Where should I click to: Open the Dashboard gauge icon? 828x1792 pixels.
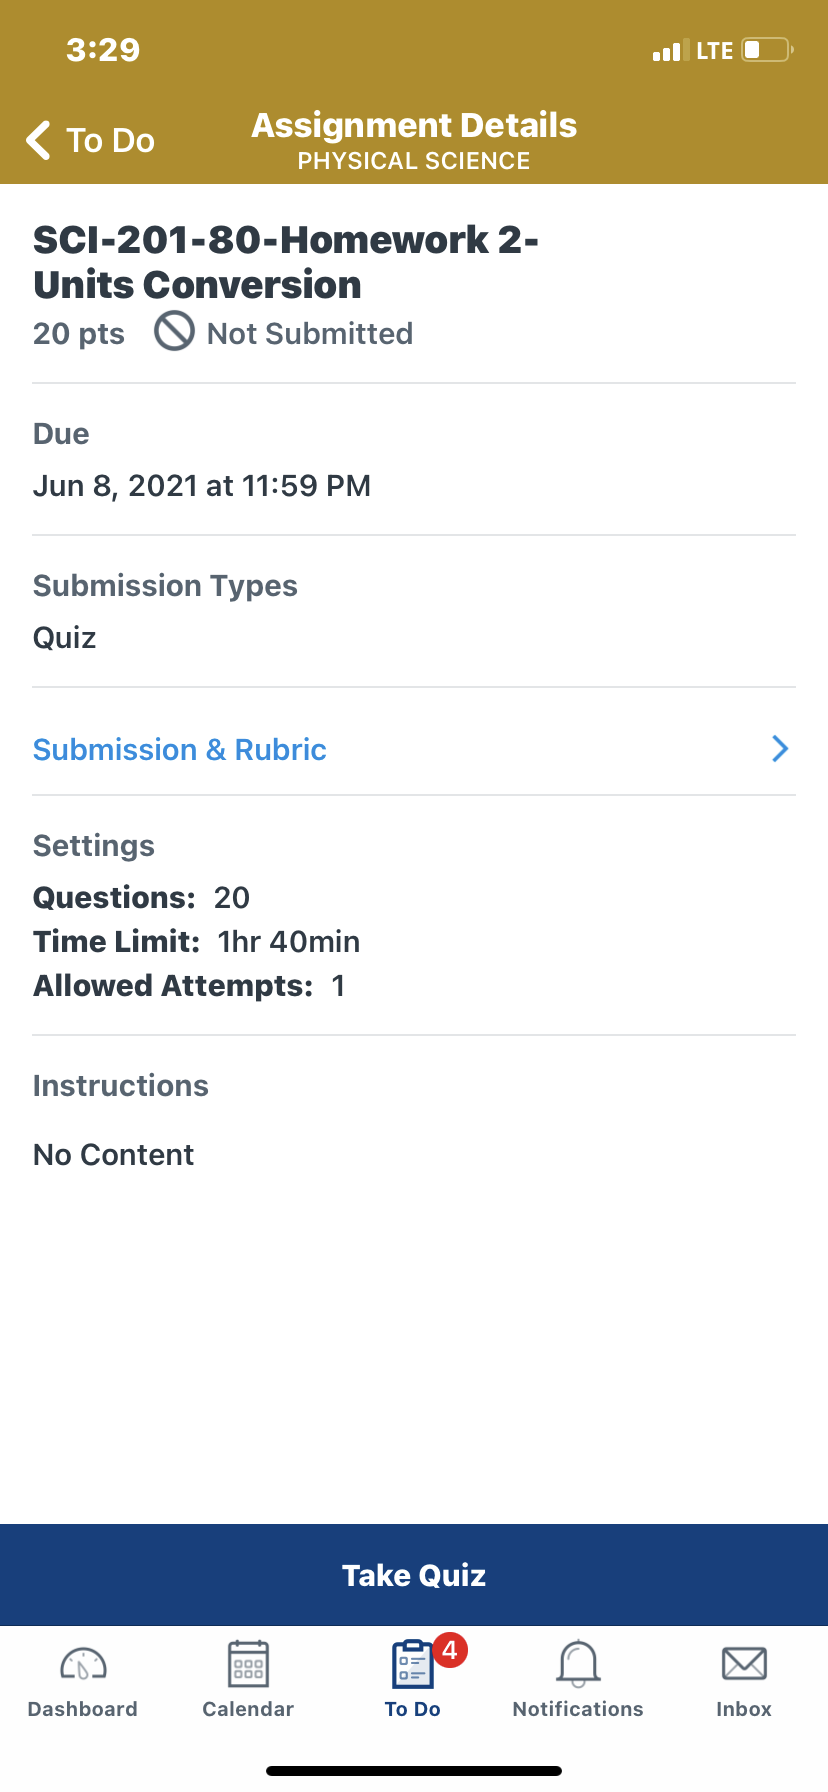pos(83,1664)
